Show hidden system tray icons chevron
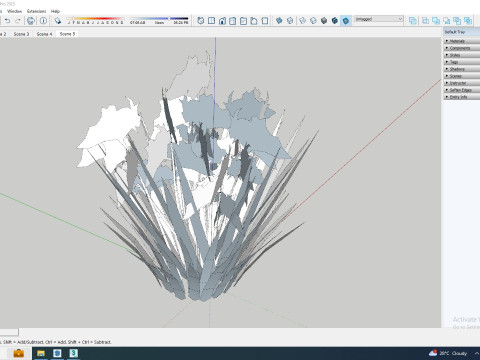 [476, 353]
